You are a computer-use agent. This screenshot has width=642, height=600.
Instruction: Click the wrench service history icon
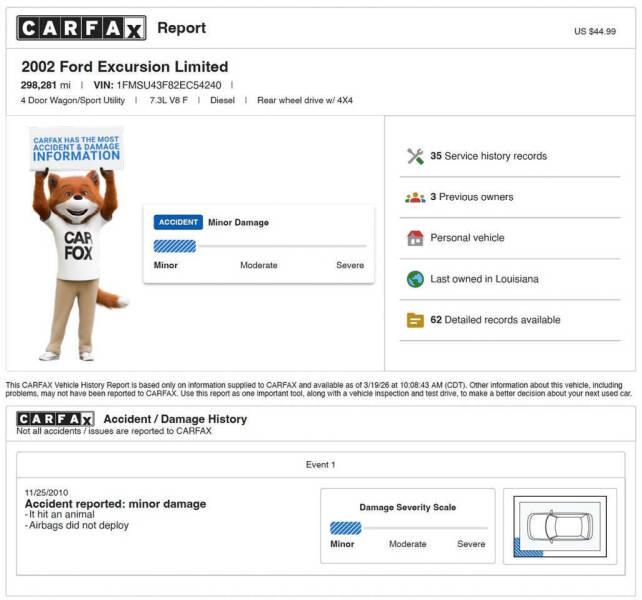[x=415, y=156]
